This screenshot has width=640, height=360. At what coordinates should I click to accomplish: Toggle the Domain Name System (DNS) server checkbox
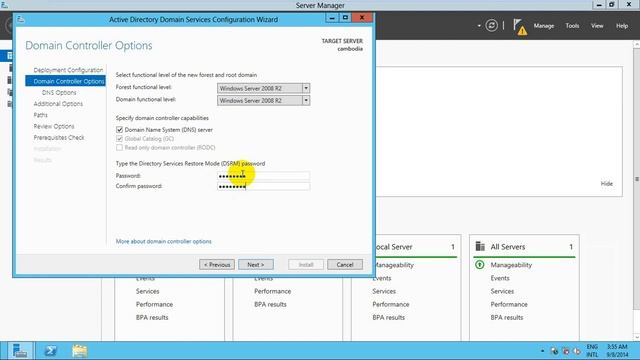(x=119, y=129)
